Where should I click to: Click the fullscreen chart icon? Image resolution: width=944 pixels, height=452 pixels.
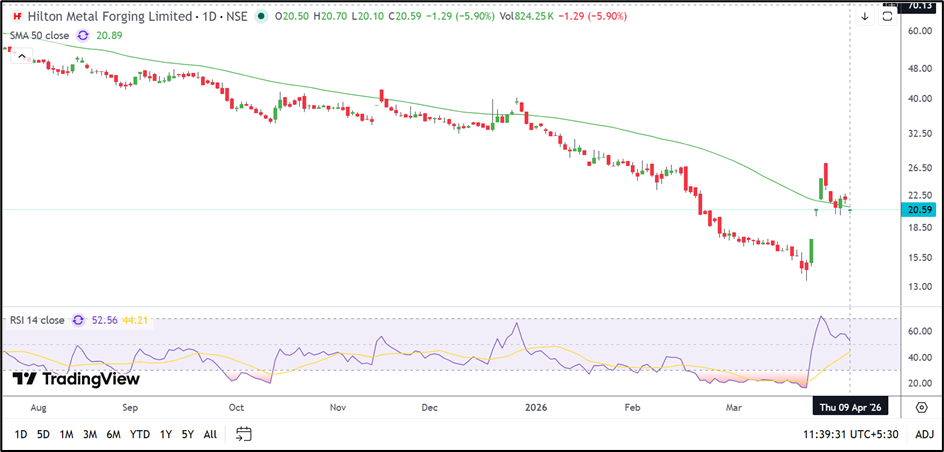pyautogui.click(x=889, y=16)
